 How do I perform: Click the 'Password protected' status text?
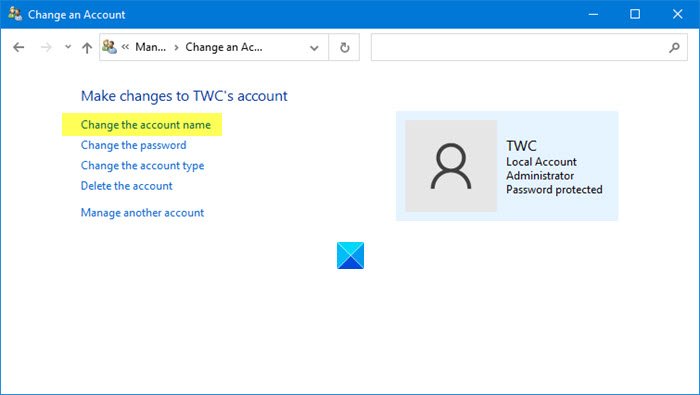pyautogui.click(x=554, y=190)
